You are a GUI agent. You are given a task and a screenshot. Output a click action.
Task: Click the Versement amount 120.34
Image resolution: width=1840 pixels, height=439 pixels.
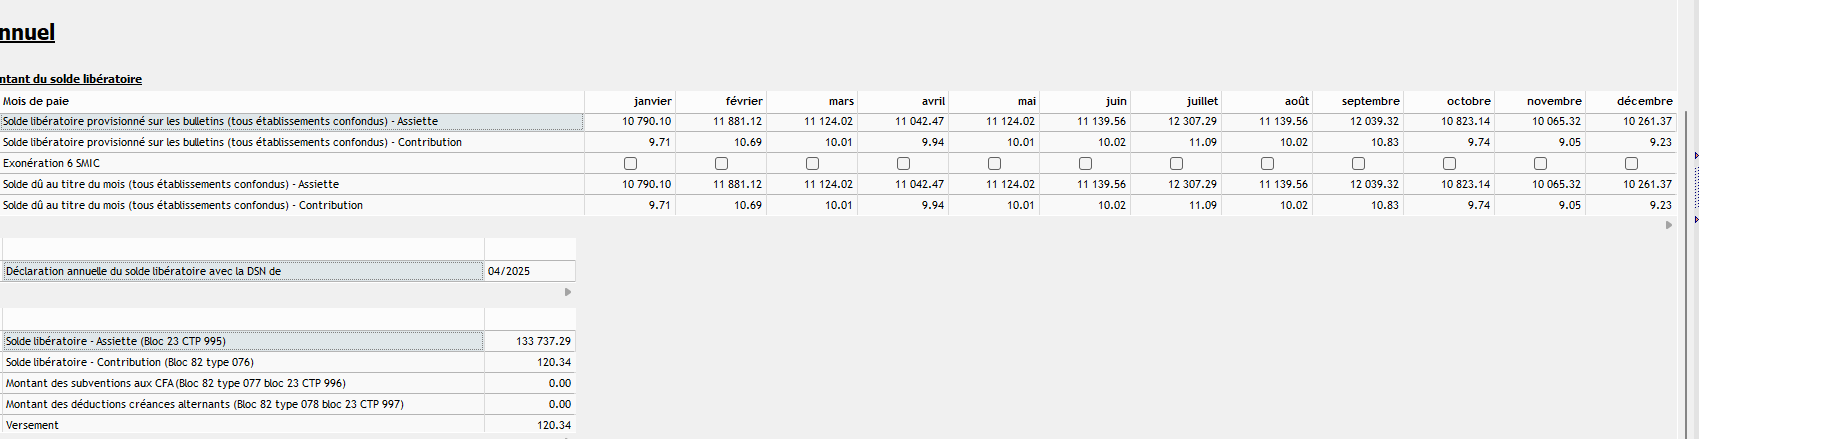click(530, 425)
